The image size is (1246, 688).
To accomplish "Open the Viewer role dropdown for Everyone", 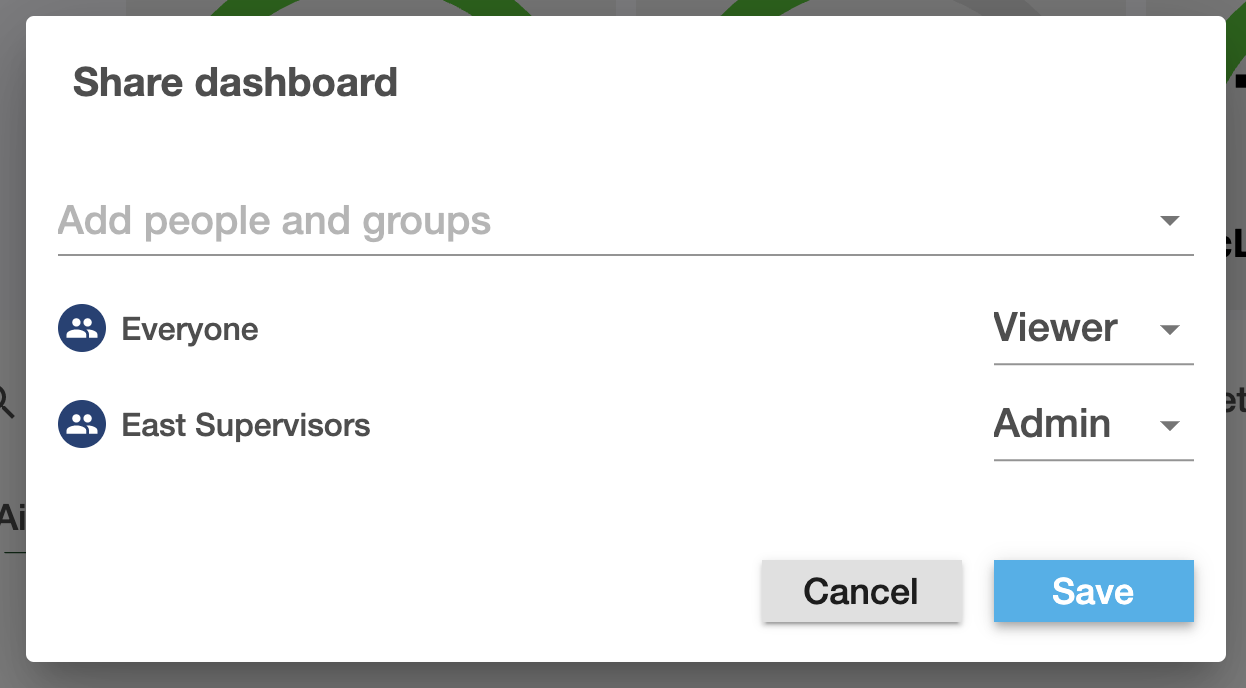I will coord(1094,329).
